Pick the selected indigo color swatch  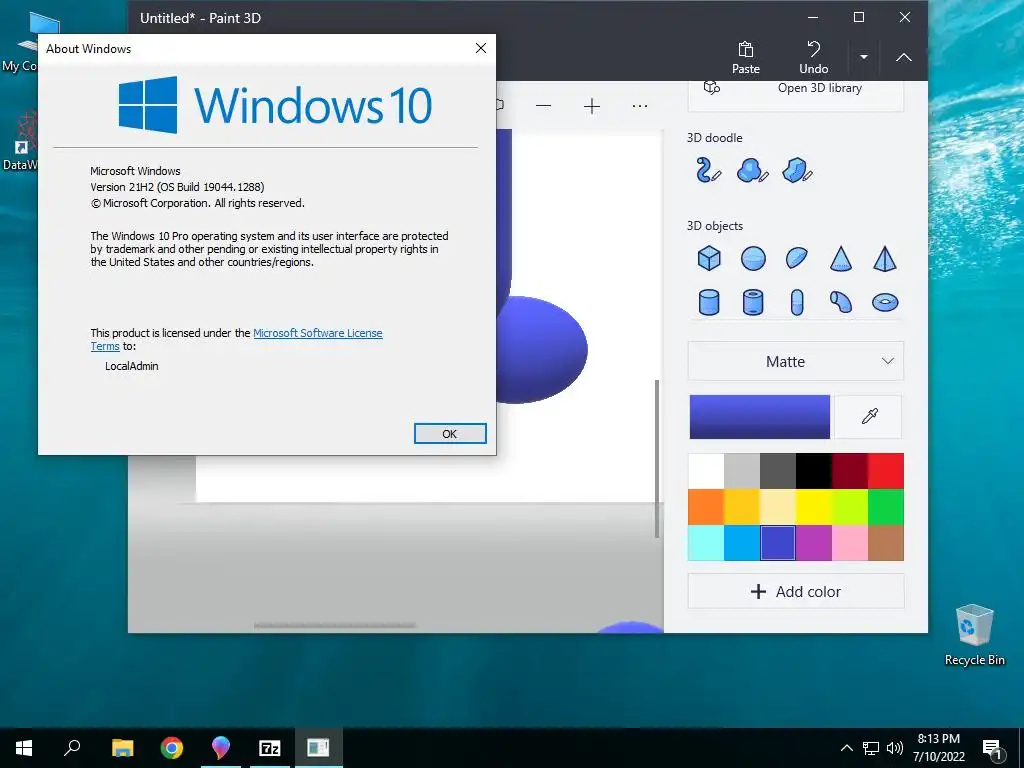pyautogui.click(x=778, y=543)
